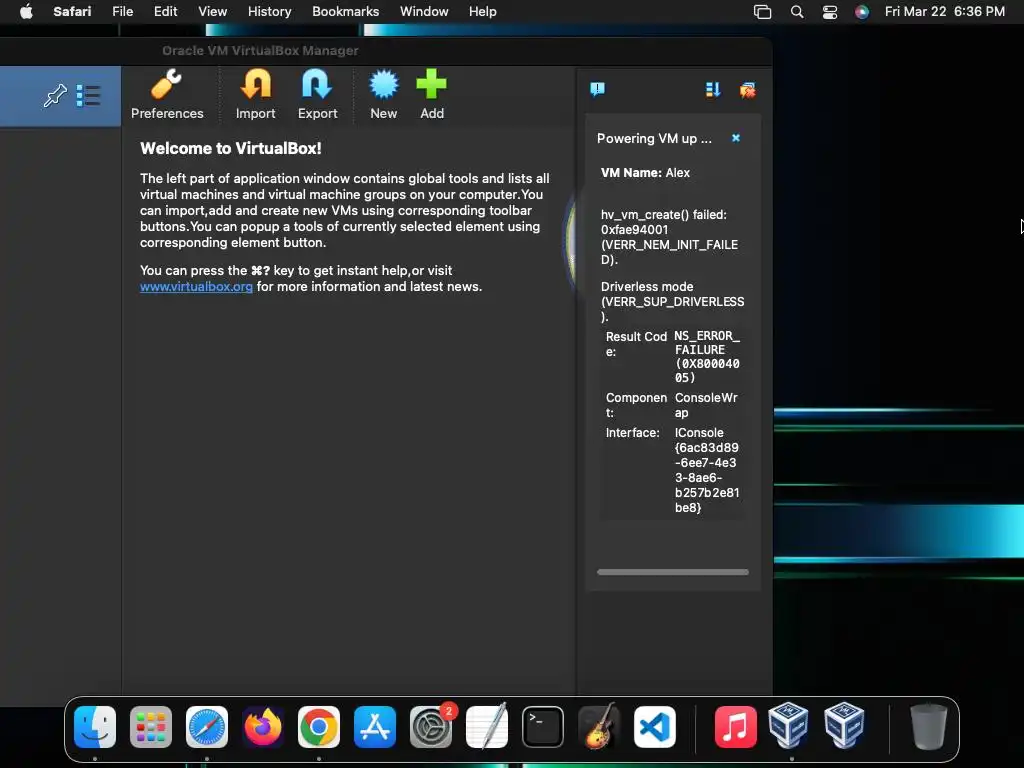
Task: Click the date and time in menu bar
Action: [944, 11]
